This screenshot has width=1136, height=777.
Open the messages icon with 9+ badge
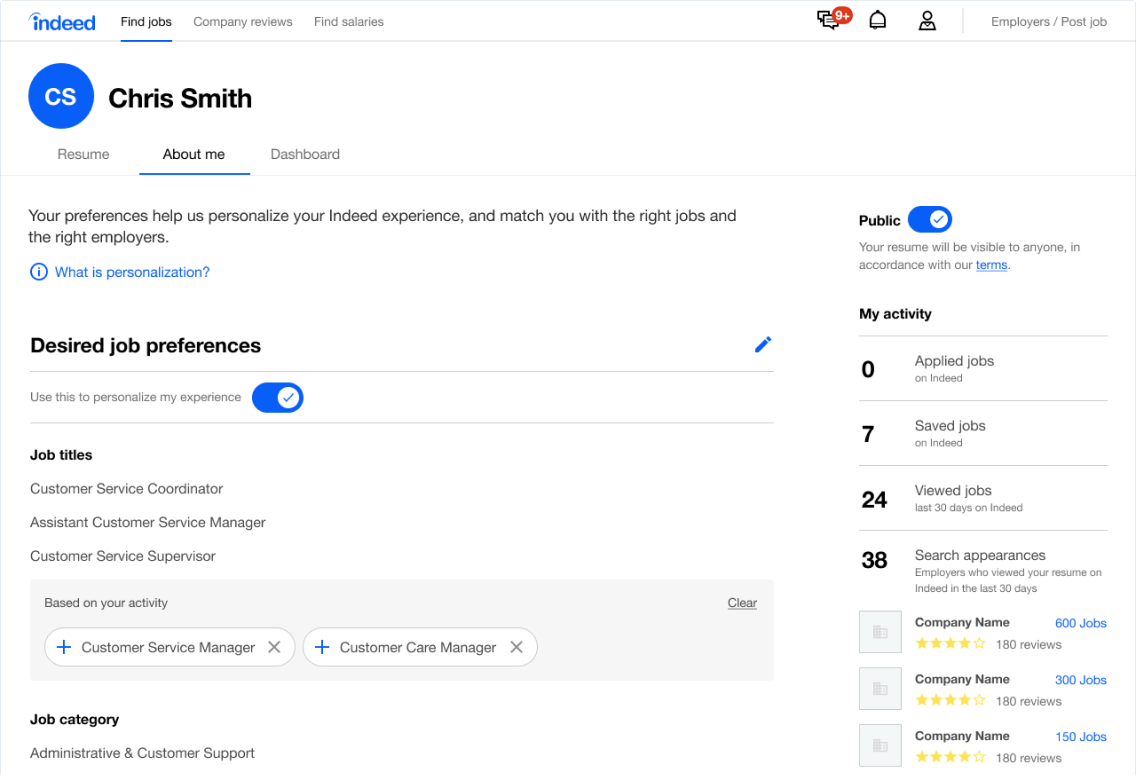click(x=829, y=21)
